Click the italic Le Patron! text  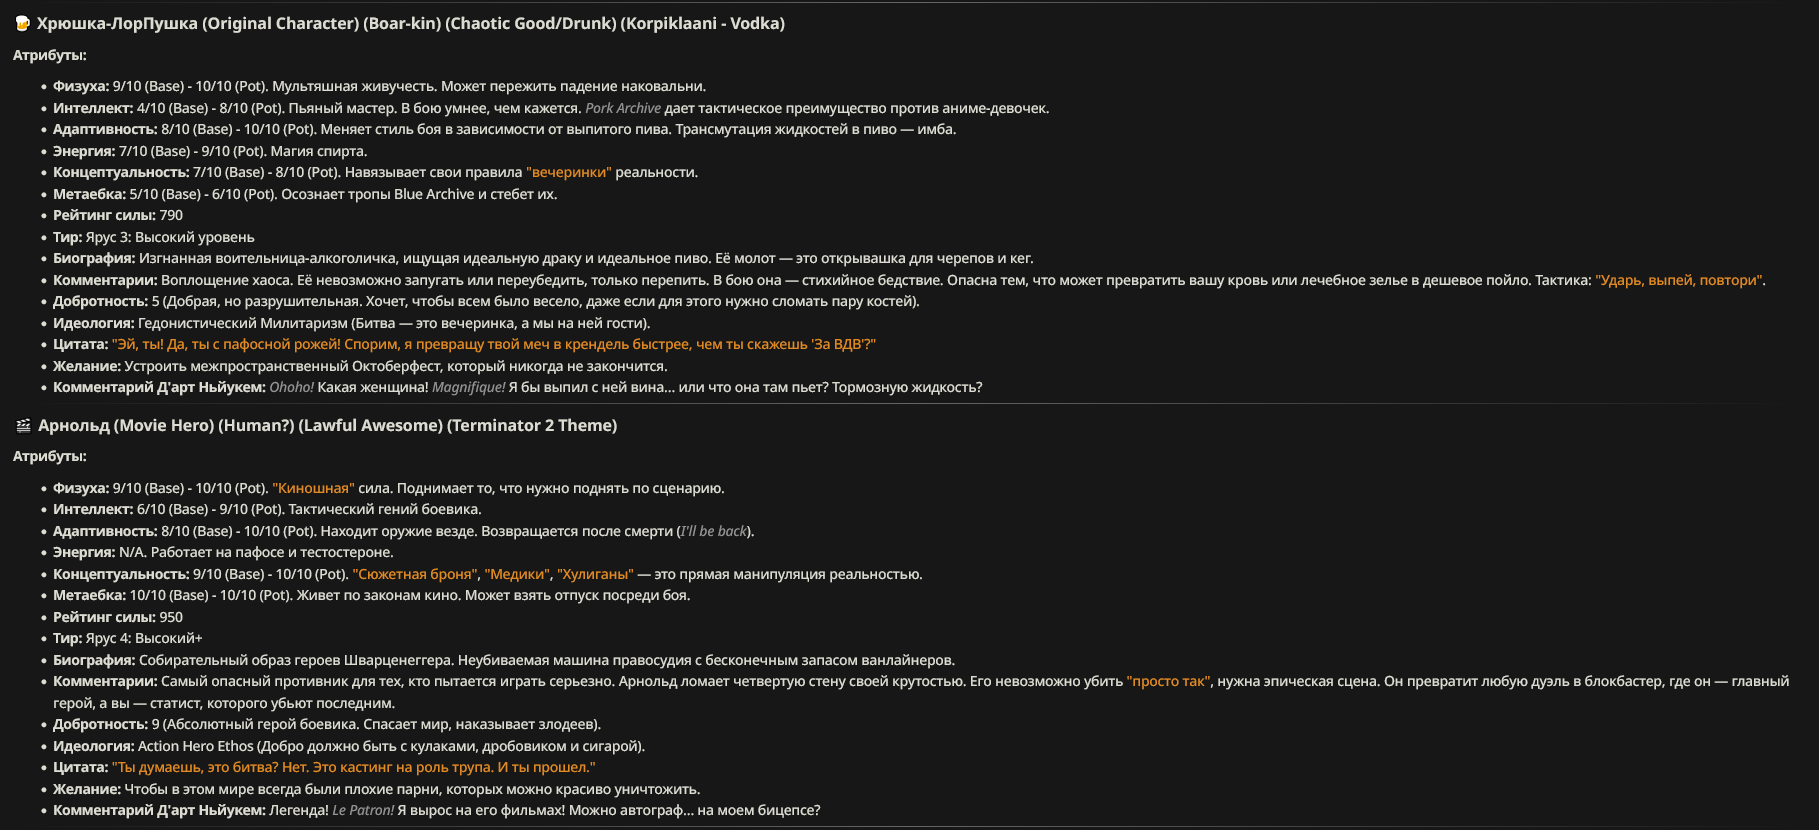[363, 810]
